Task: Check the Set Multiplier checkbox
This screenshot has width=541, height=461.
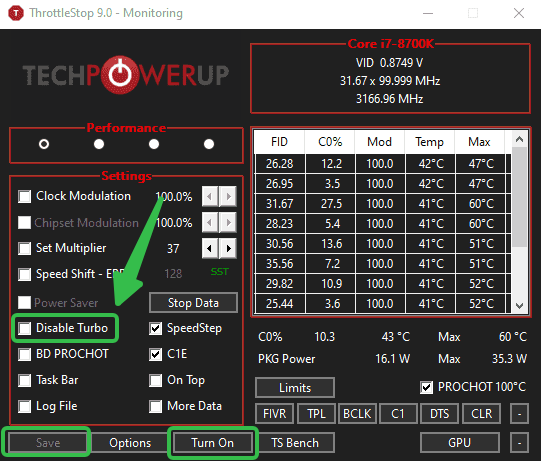Action: point(24,248)
